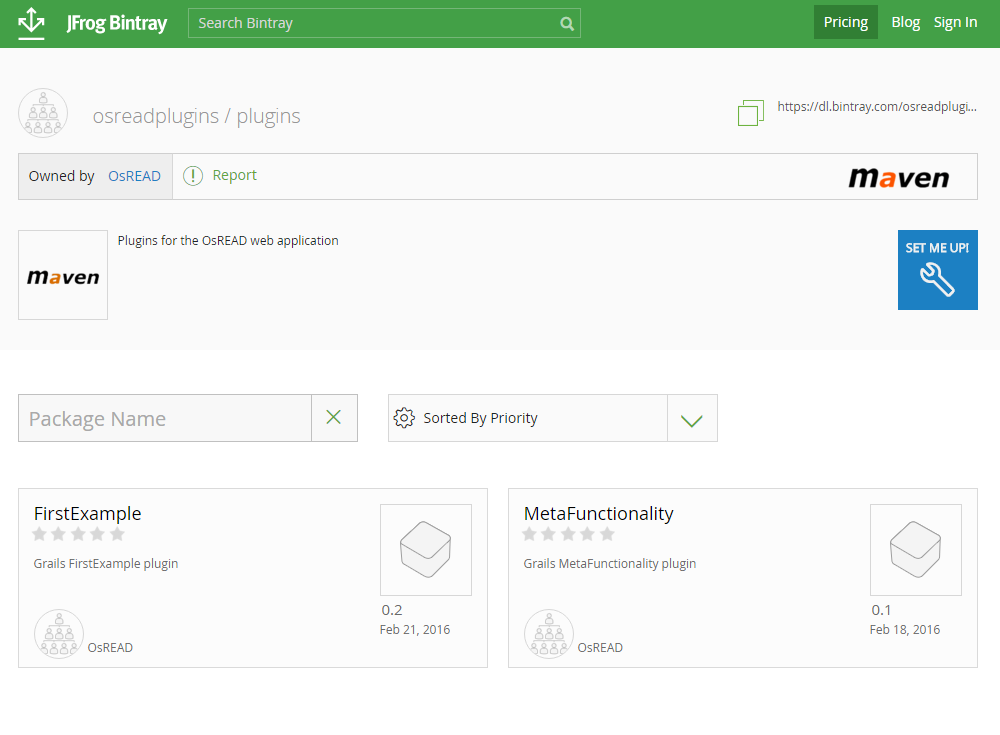Click the Maven repository thumbnail
This screenshot has height=735, width=1000.
(63, 275)
